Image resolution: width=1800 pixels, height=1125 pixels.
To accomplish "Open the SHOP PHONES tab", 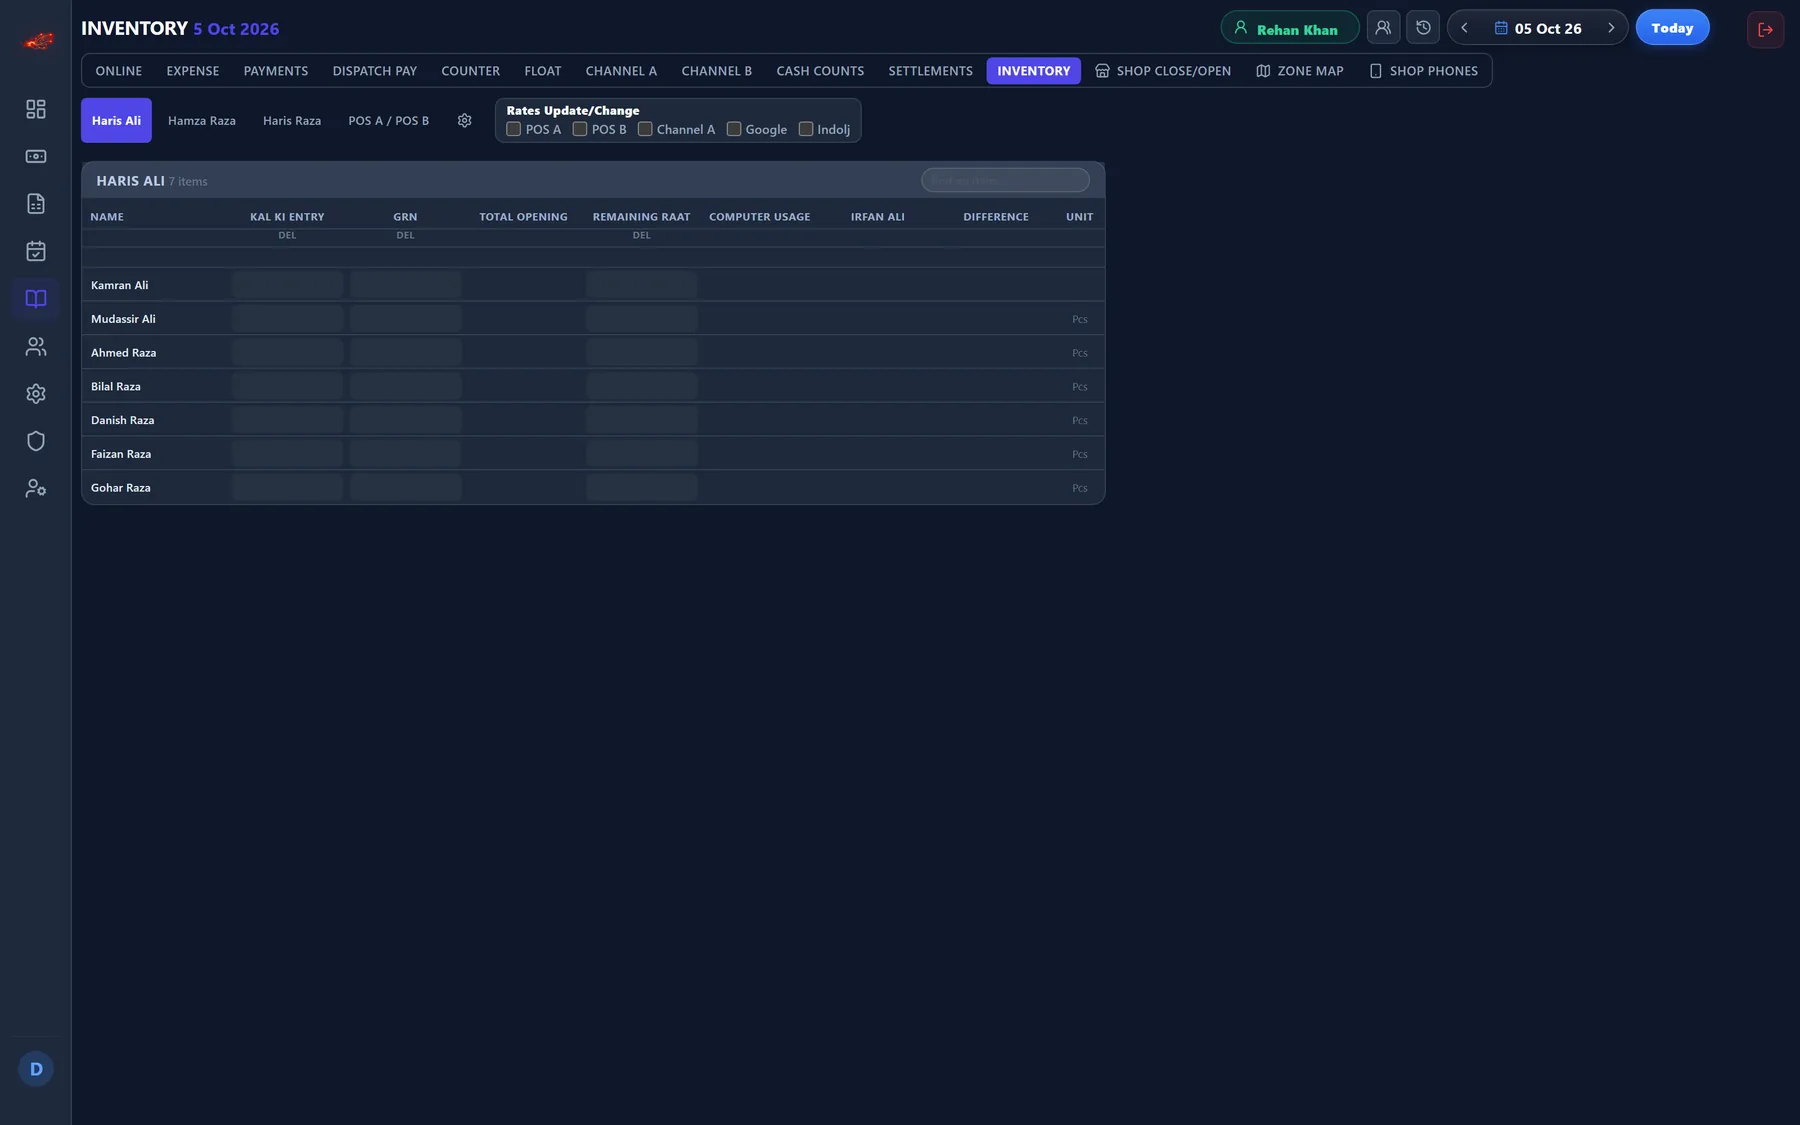I will pyautogui.click(x=1423, y=71).
